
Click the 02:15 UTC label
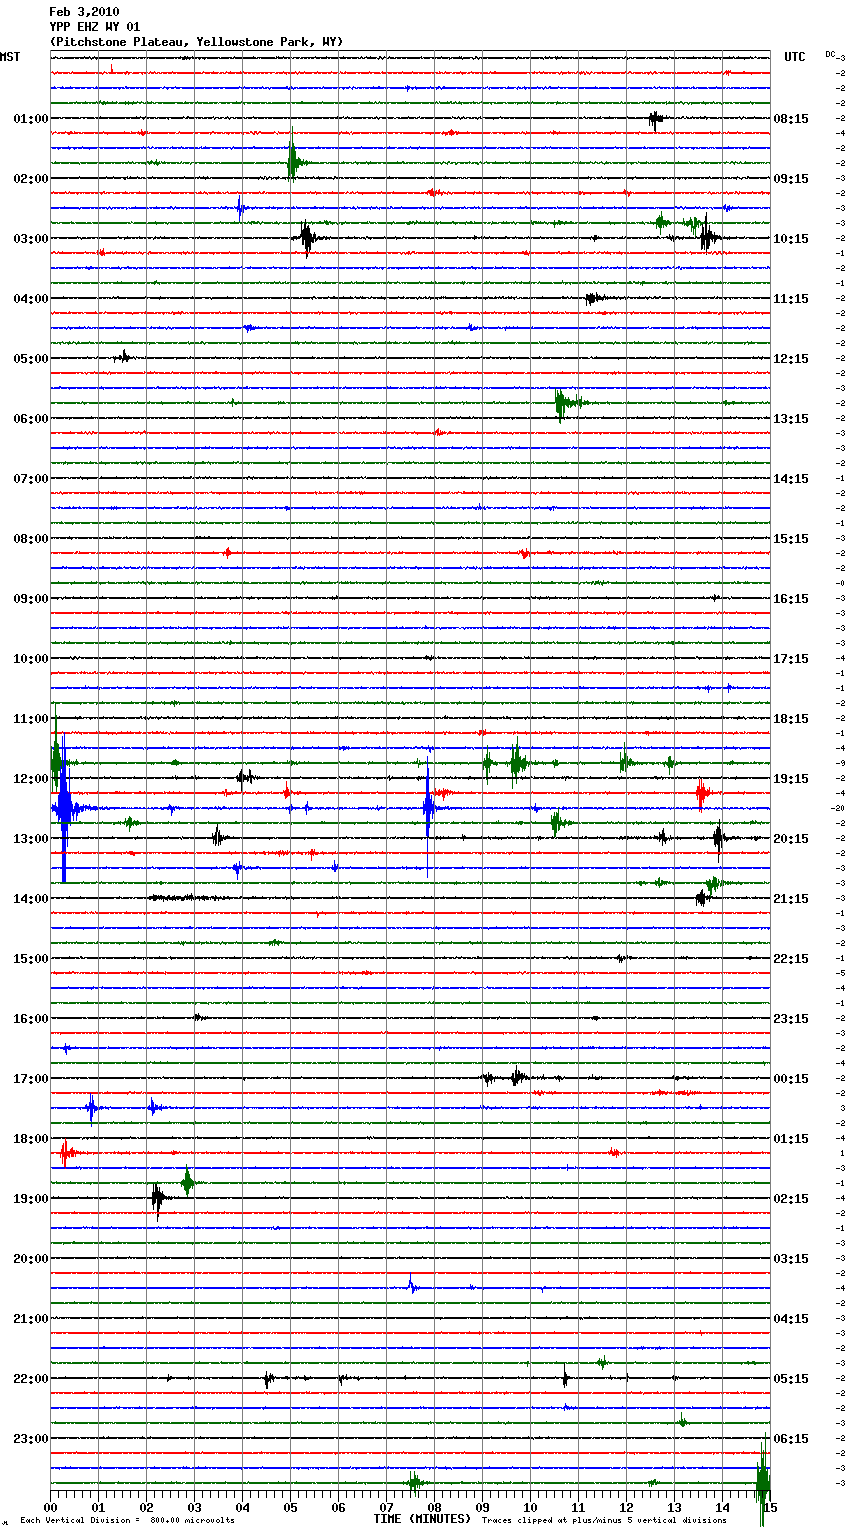pyautogui.click(x=791, y=1199)
